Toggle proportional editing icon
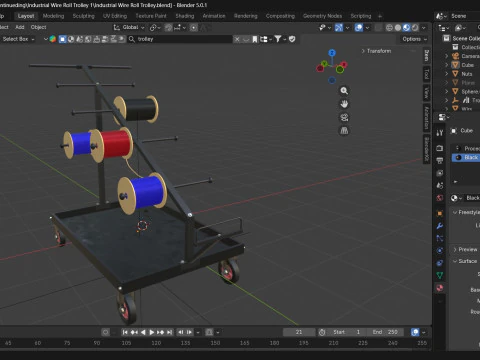 click(194, 27)
